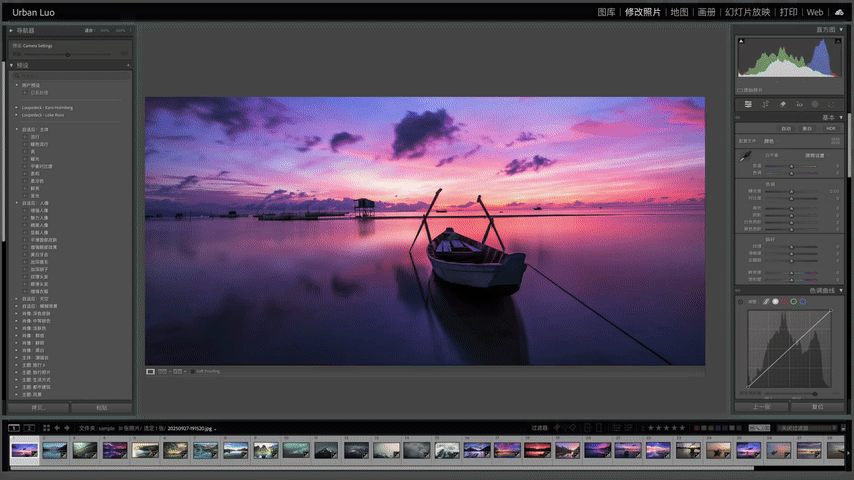Toggle the loupe view mode button below photo
The width and height of the screenshot is (854, 480).
tap(151, 371)
